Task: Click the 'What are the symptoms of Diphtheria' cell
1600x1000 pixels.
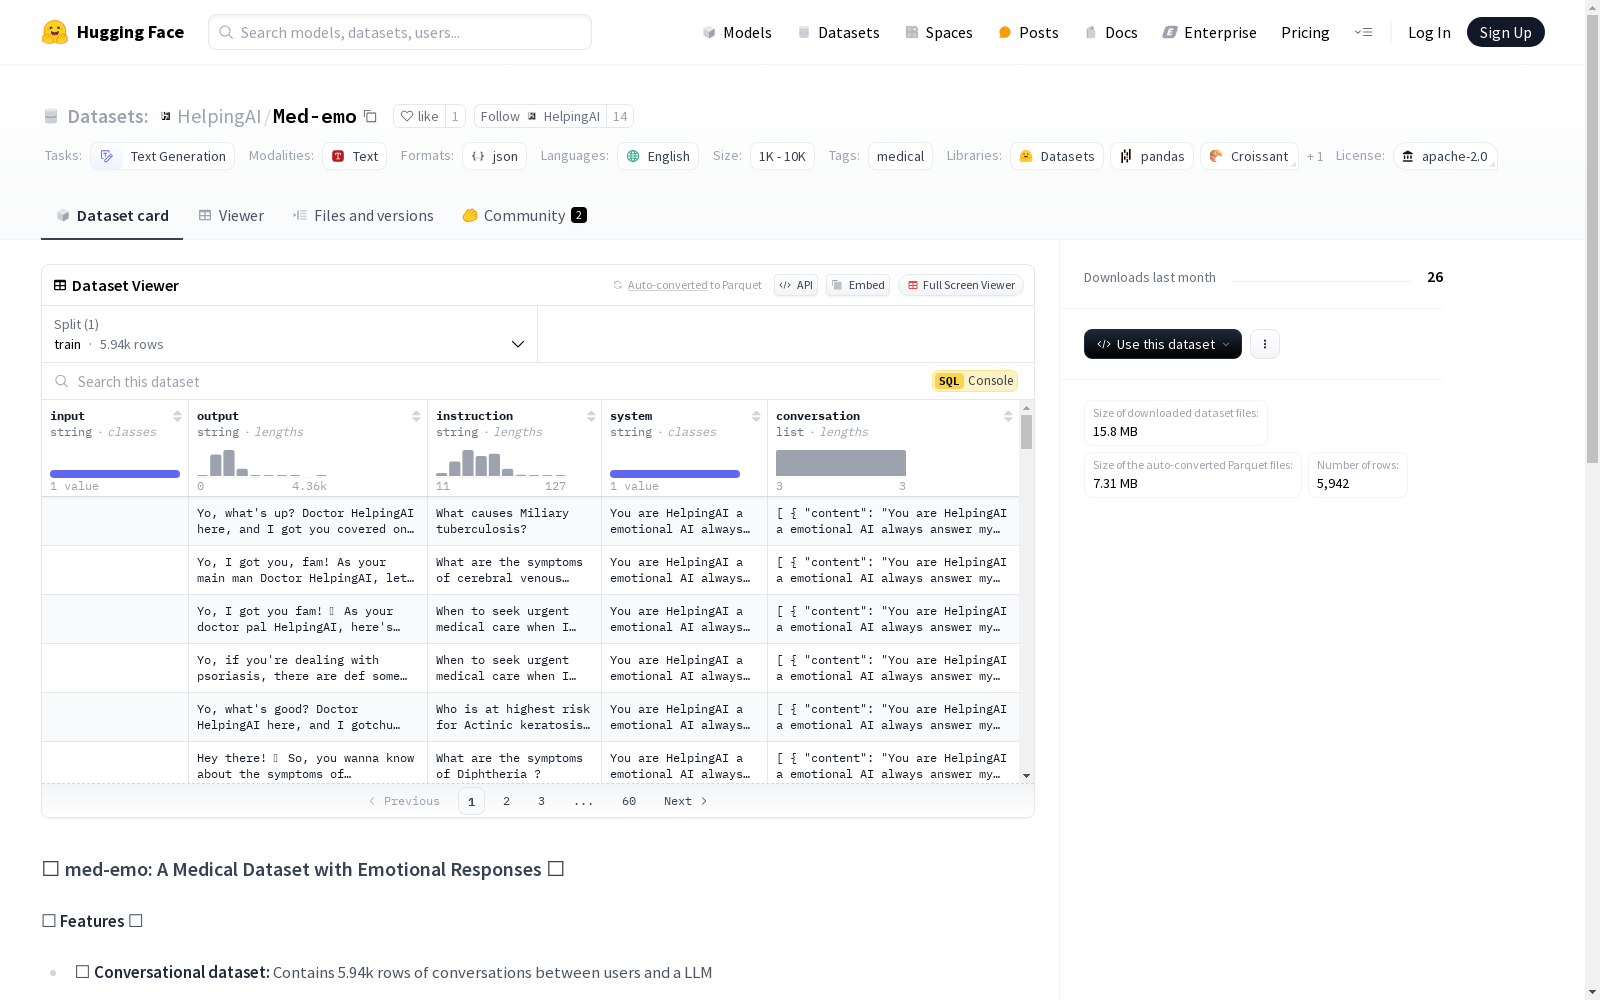Action: pyautogui.click(x=514, y=765)
